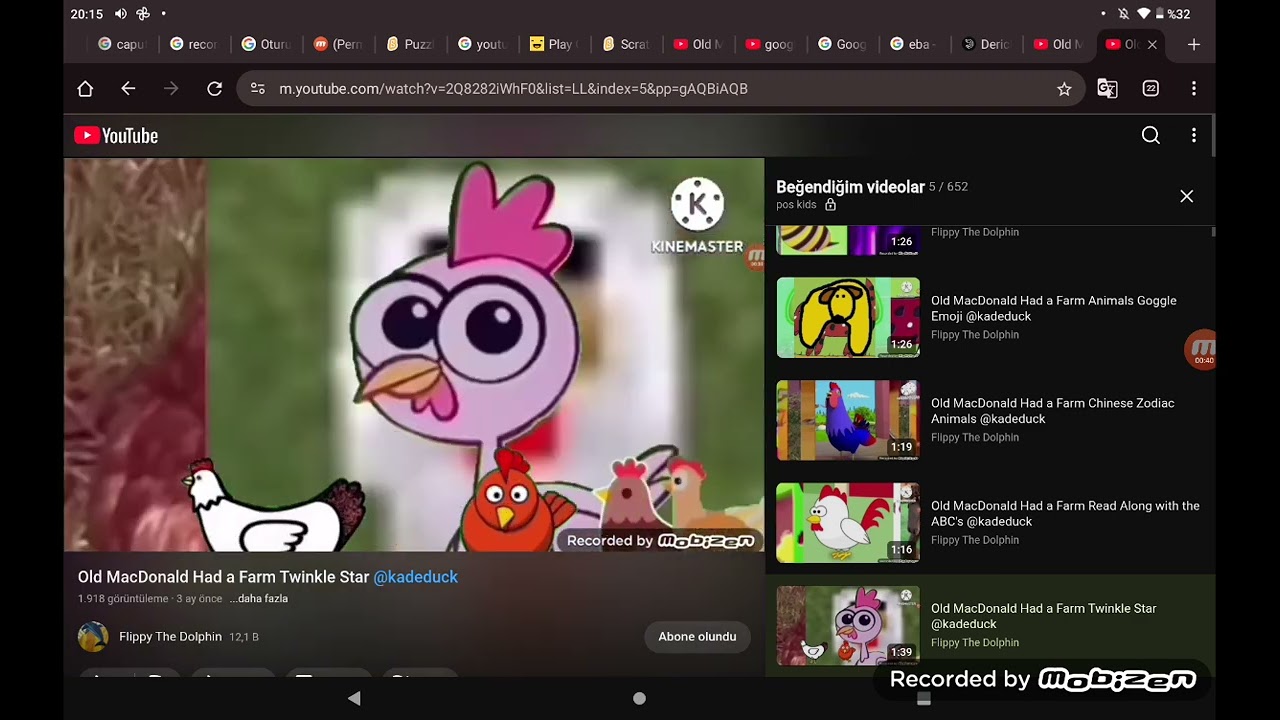
Task: Open the page translate icon
Action: tap(1107, 89)
